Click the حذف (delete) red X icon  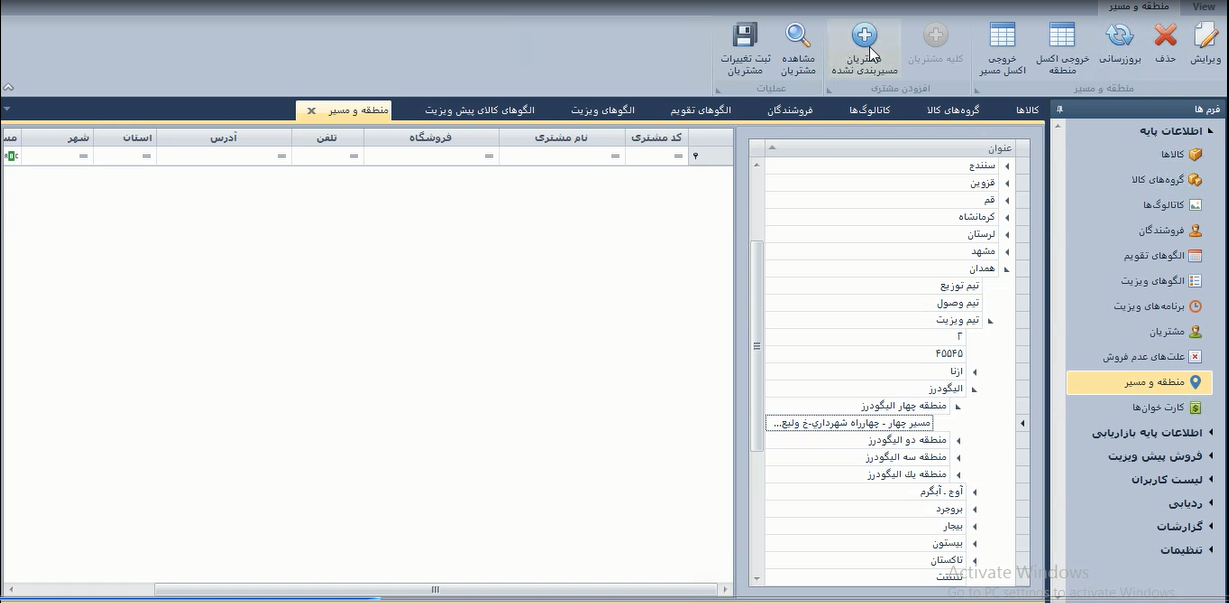[1165, 37]
